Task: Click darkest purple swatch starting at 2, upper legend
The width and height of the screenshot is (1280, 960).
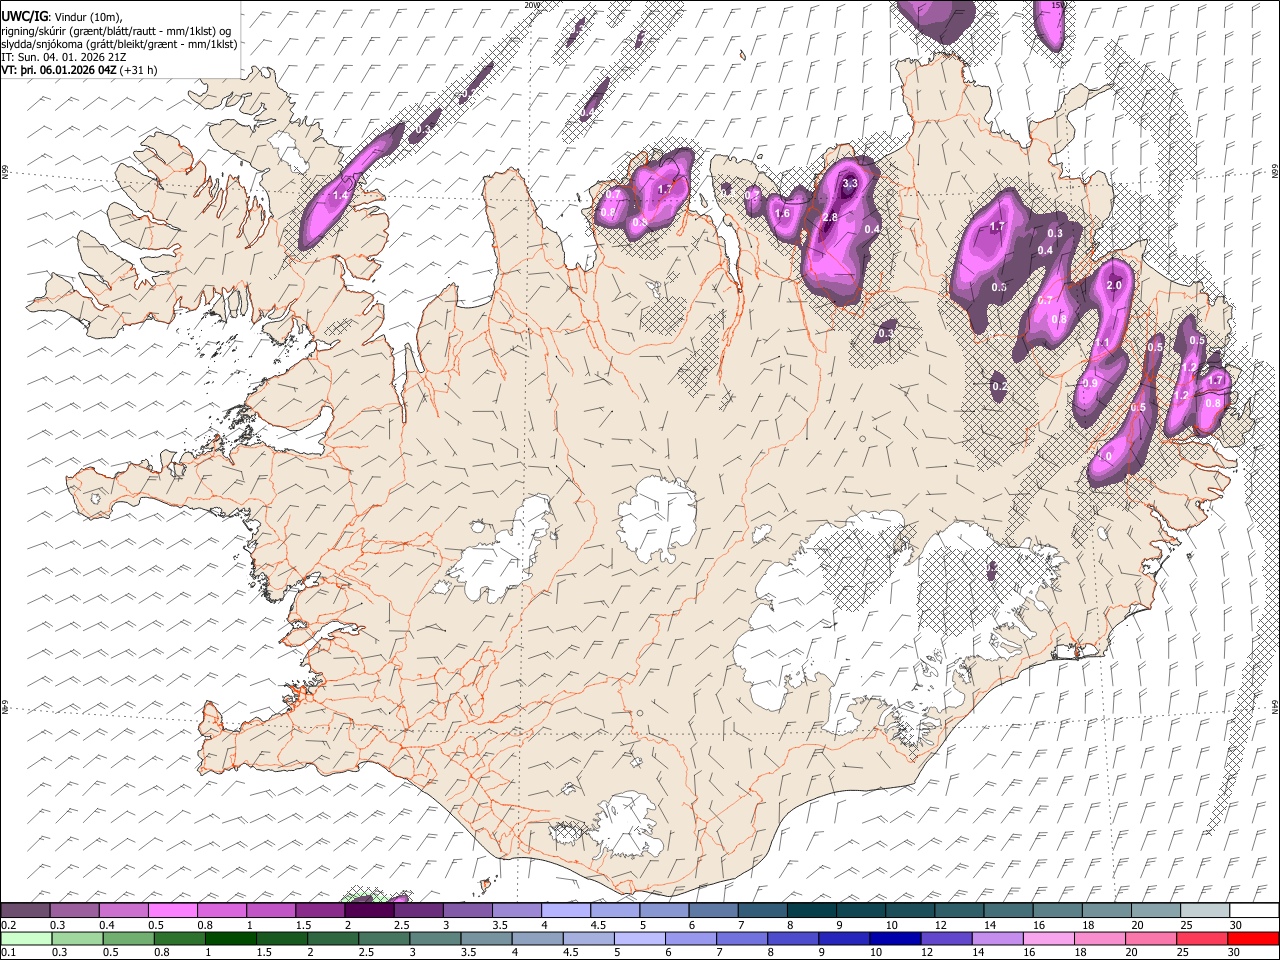Action: (x=369, y=911)
